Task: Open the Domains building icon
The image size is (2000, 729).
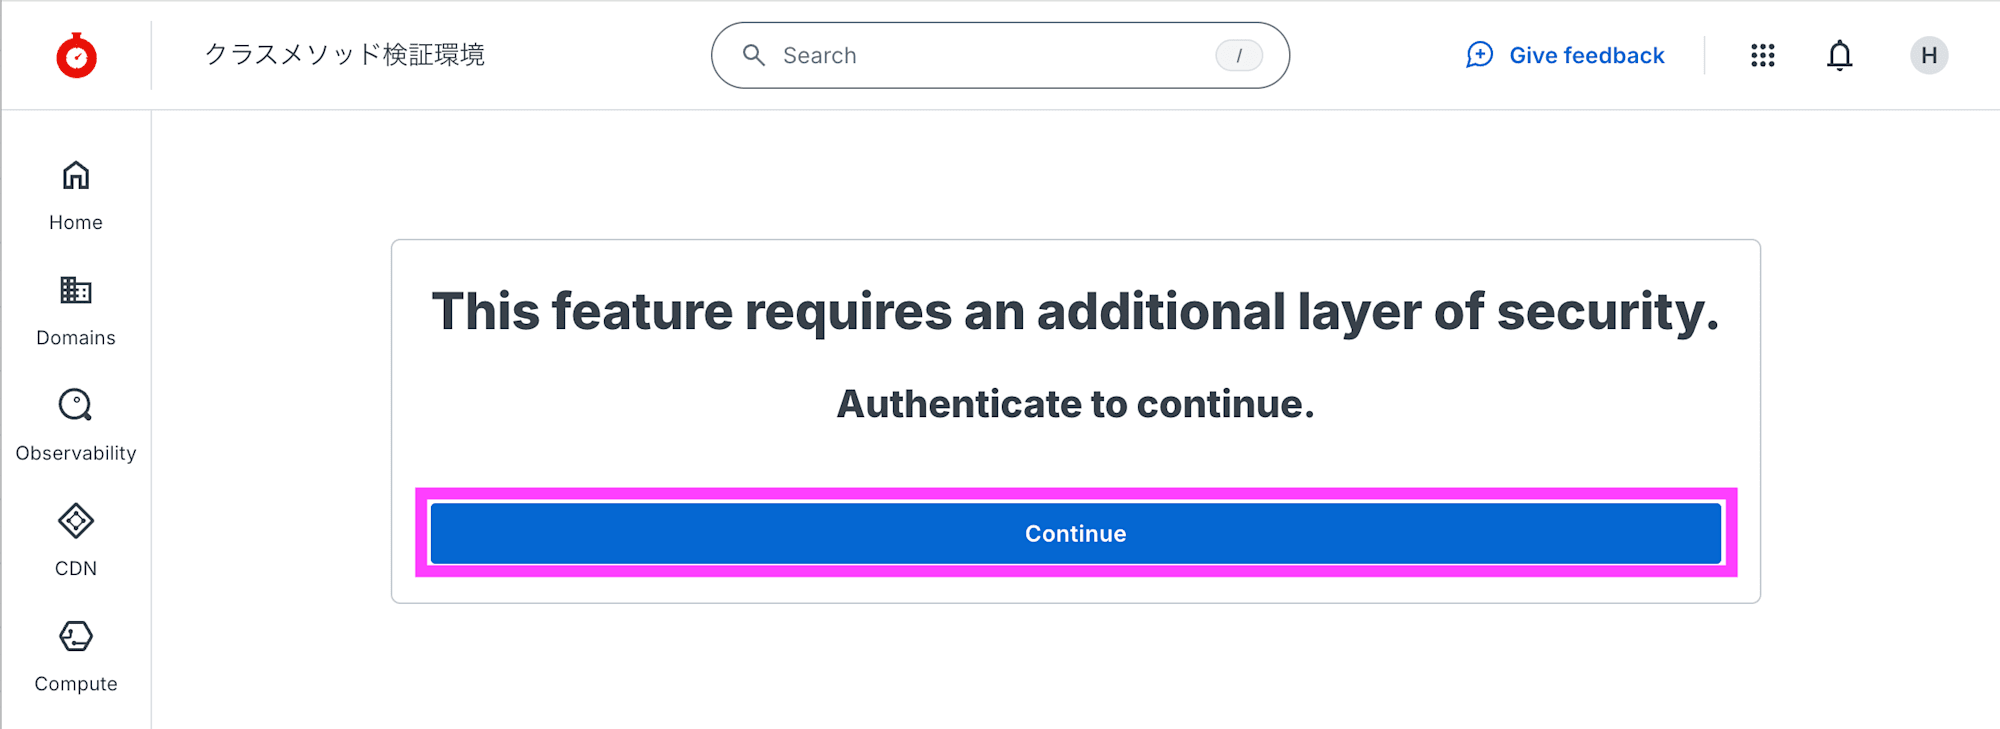Action: [x=76, y=290]
